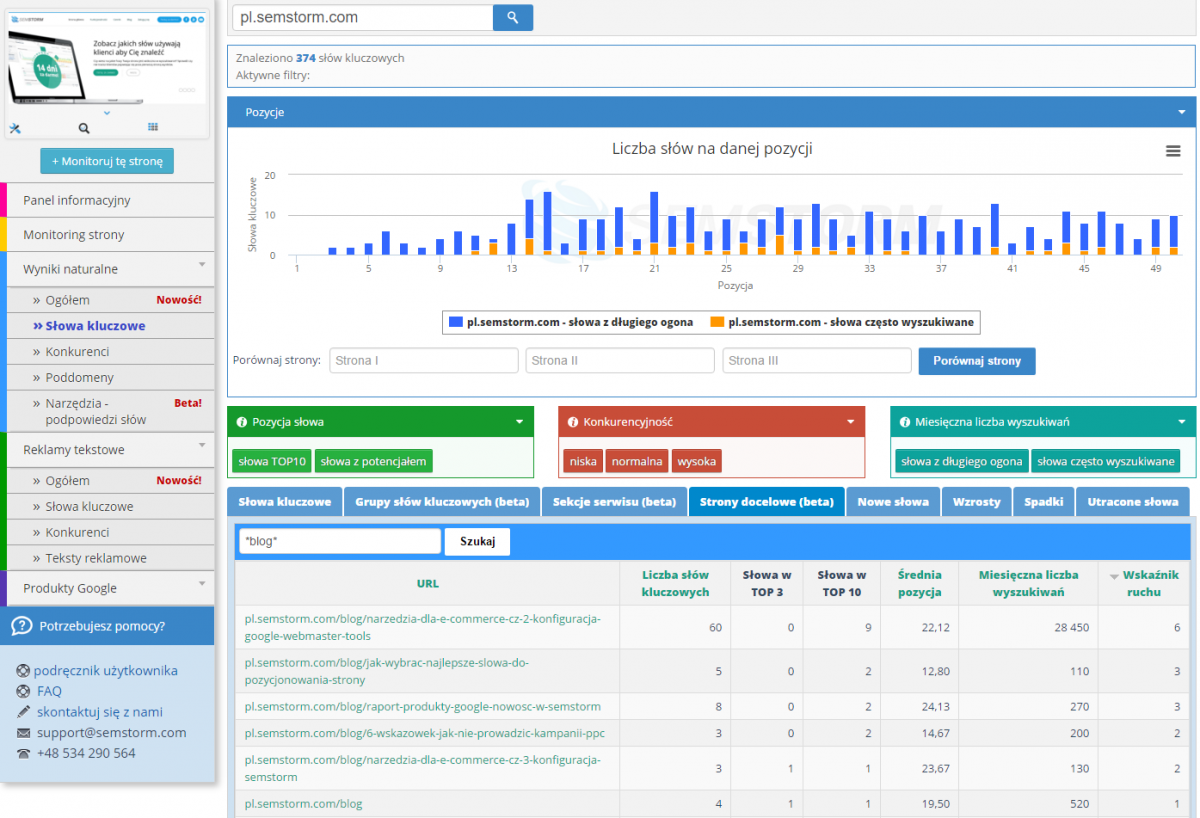The width and height of the screenshot is (1200, 818).
Task: Toggle the wysoka competition filter
Action: [x=697, y=461]
